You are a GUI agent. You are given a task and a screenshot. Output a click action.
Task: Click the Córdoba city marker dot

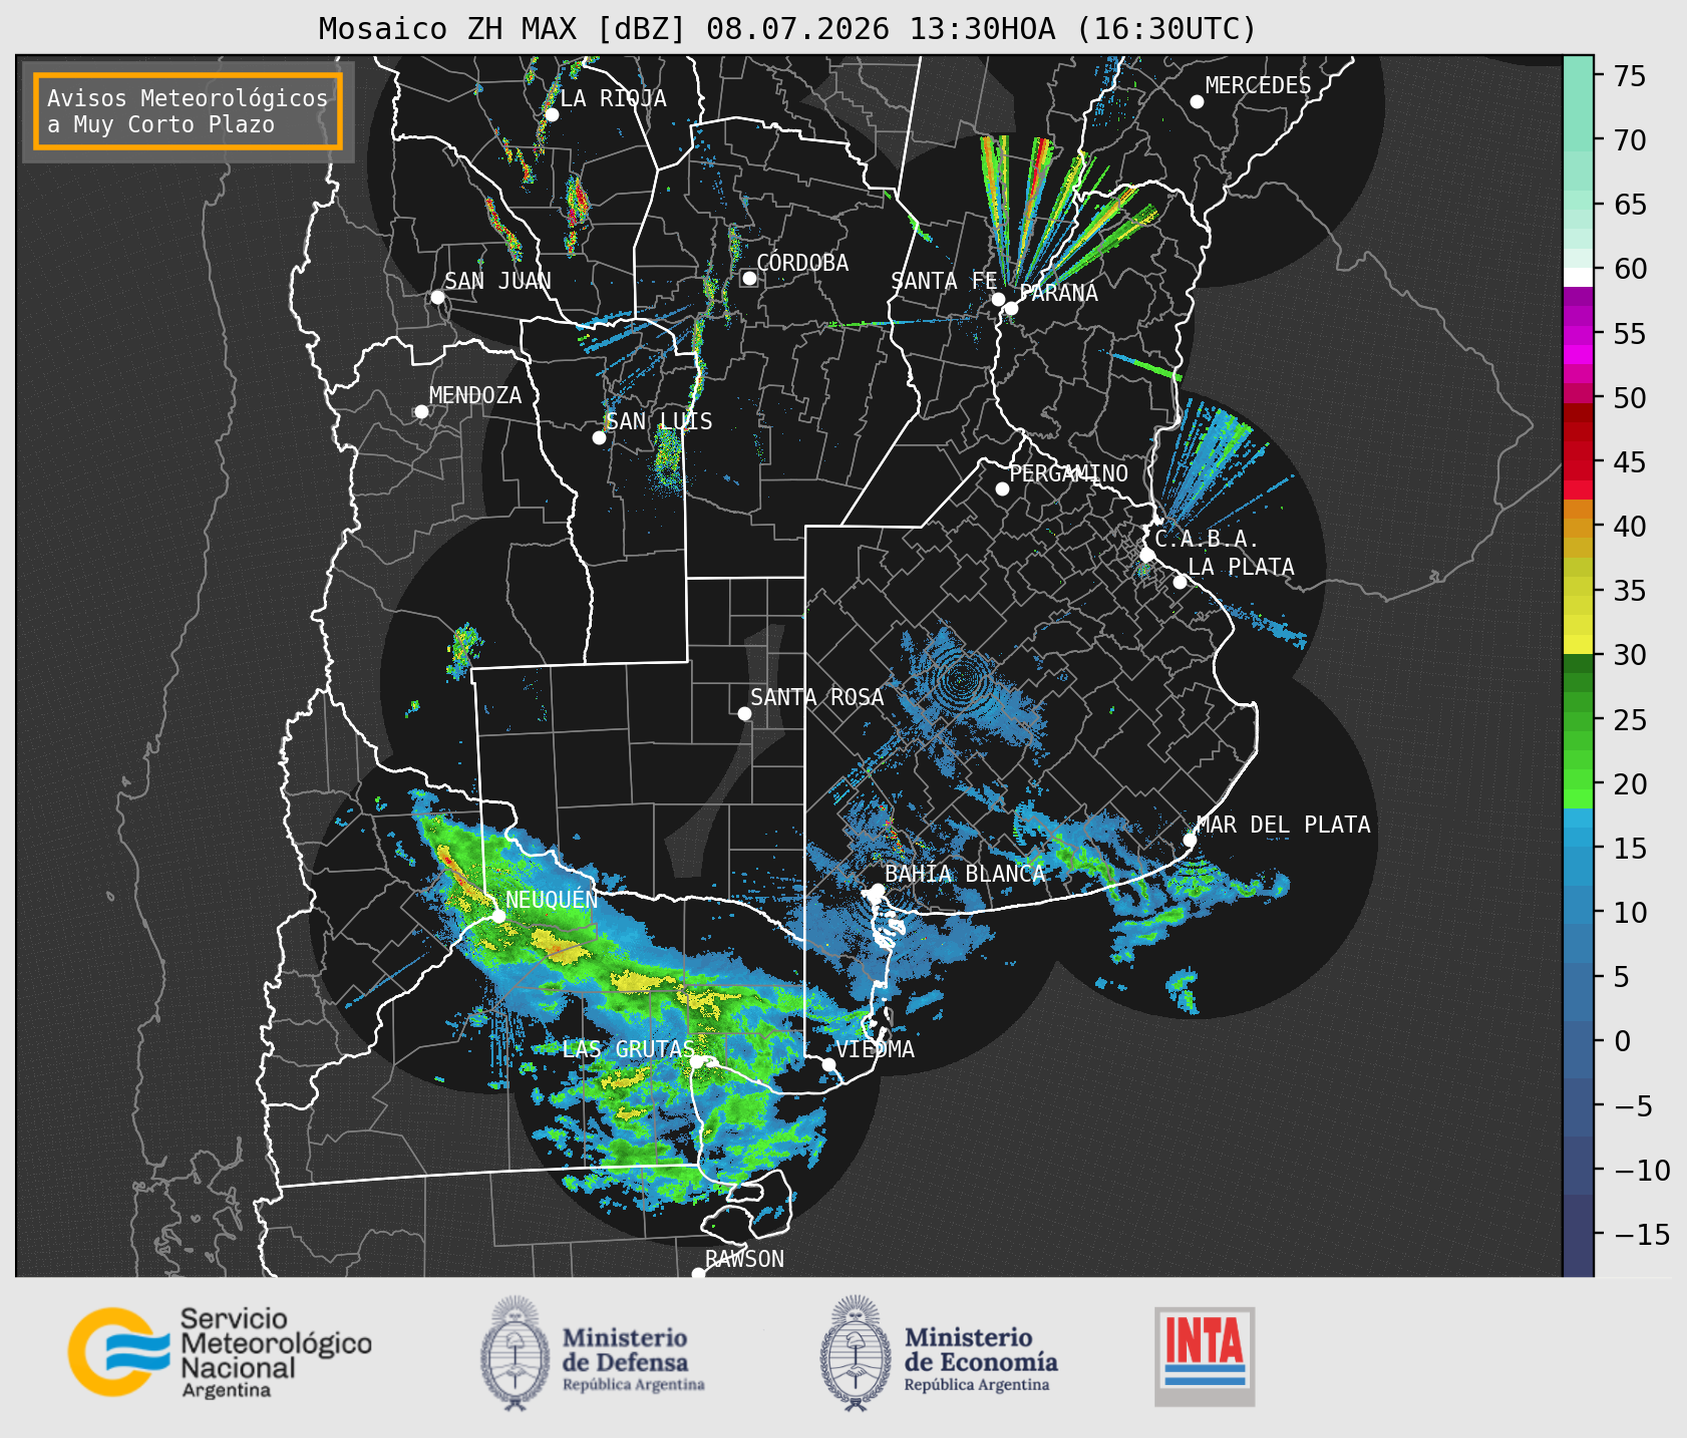pyautogui.click(x=749, y=278)
